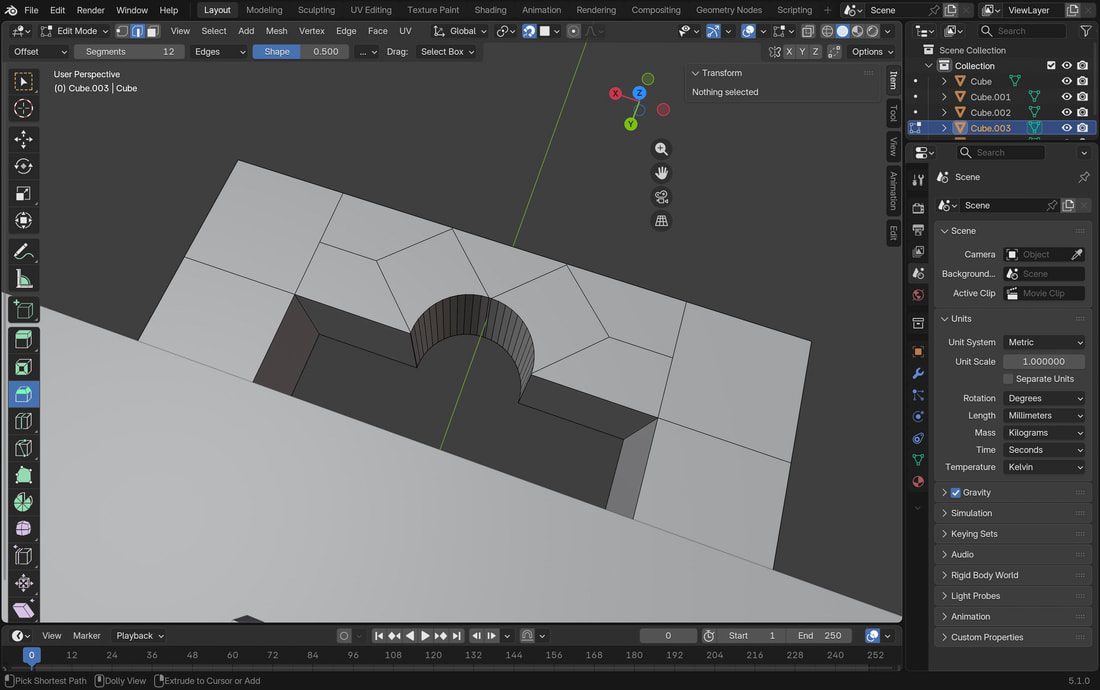Switch to the Sculpting workspace tab
This screenshot has width=1100, height=690.
coord(316,10)
